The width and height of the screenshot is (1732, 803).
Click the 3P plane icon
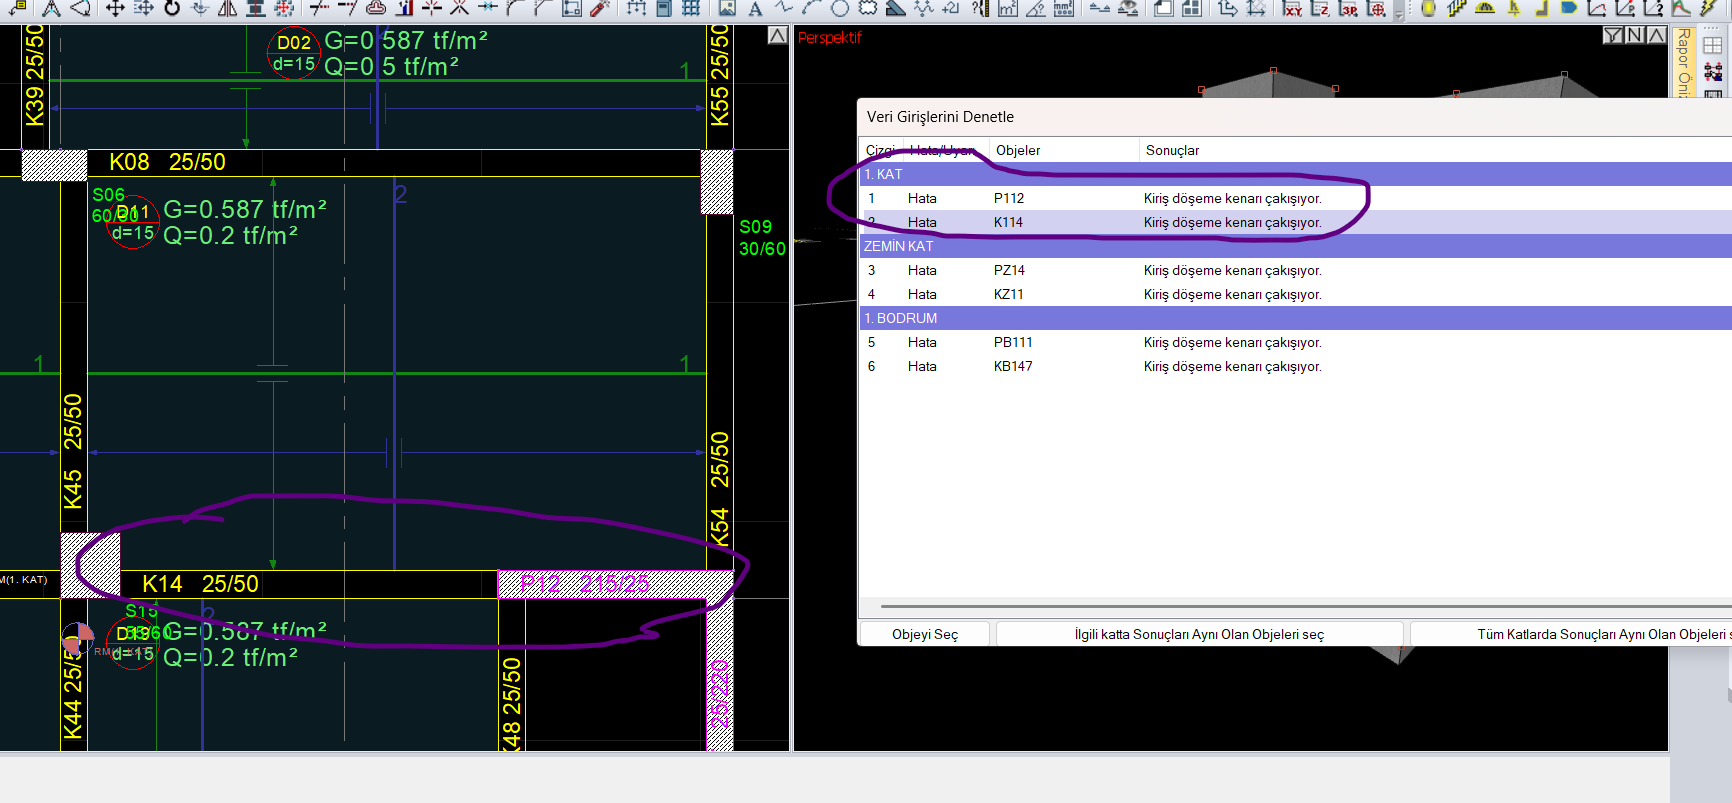click(1348, 8)
